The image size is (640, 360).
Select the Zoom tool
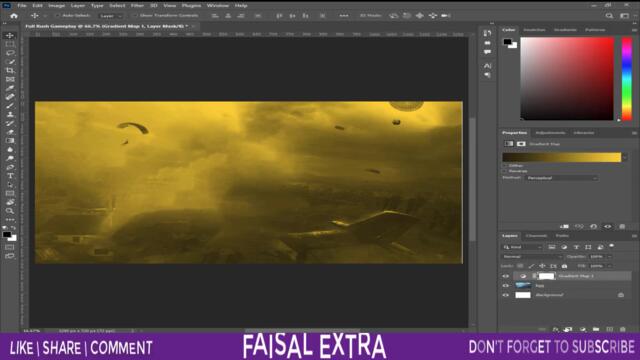coord(10,211)
